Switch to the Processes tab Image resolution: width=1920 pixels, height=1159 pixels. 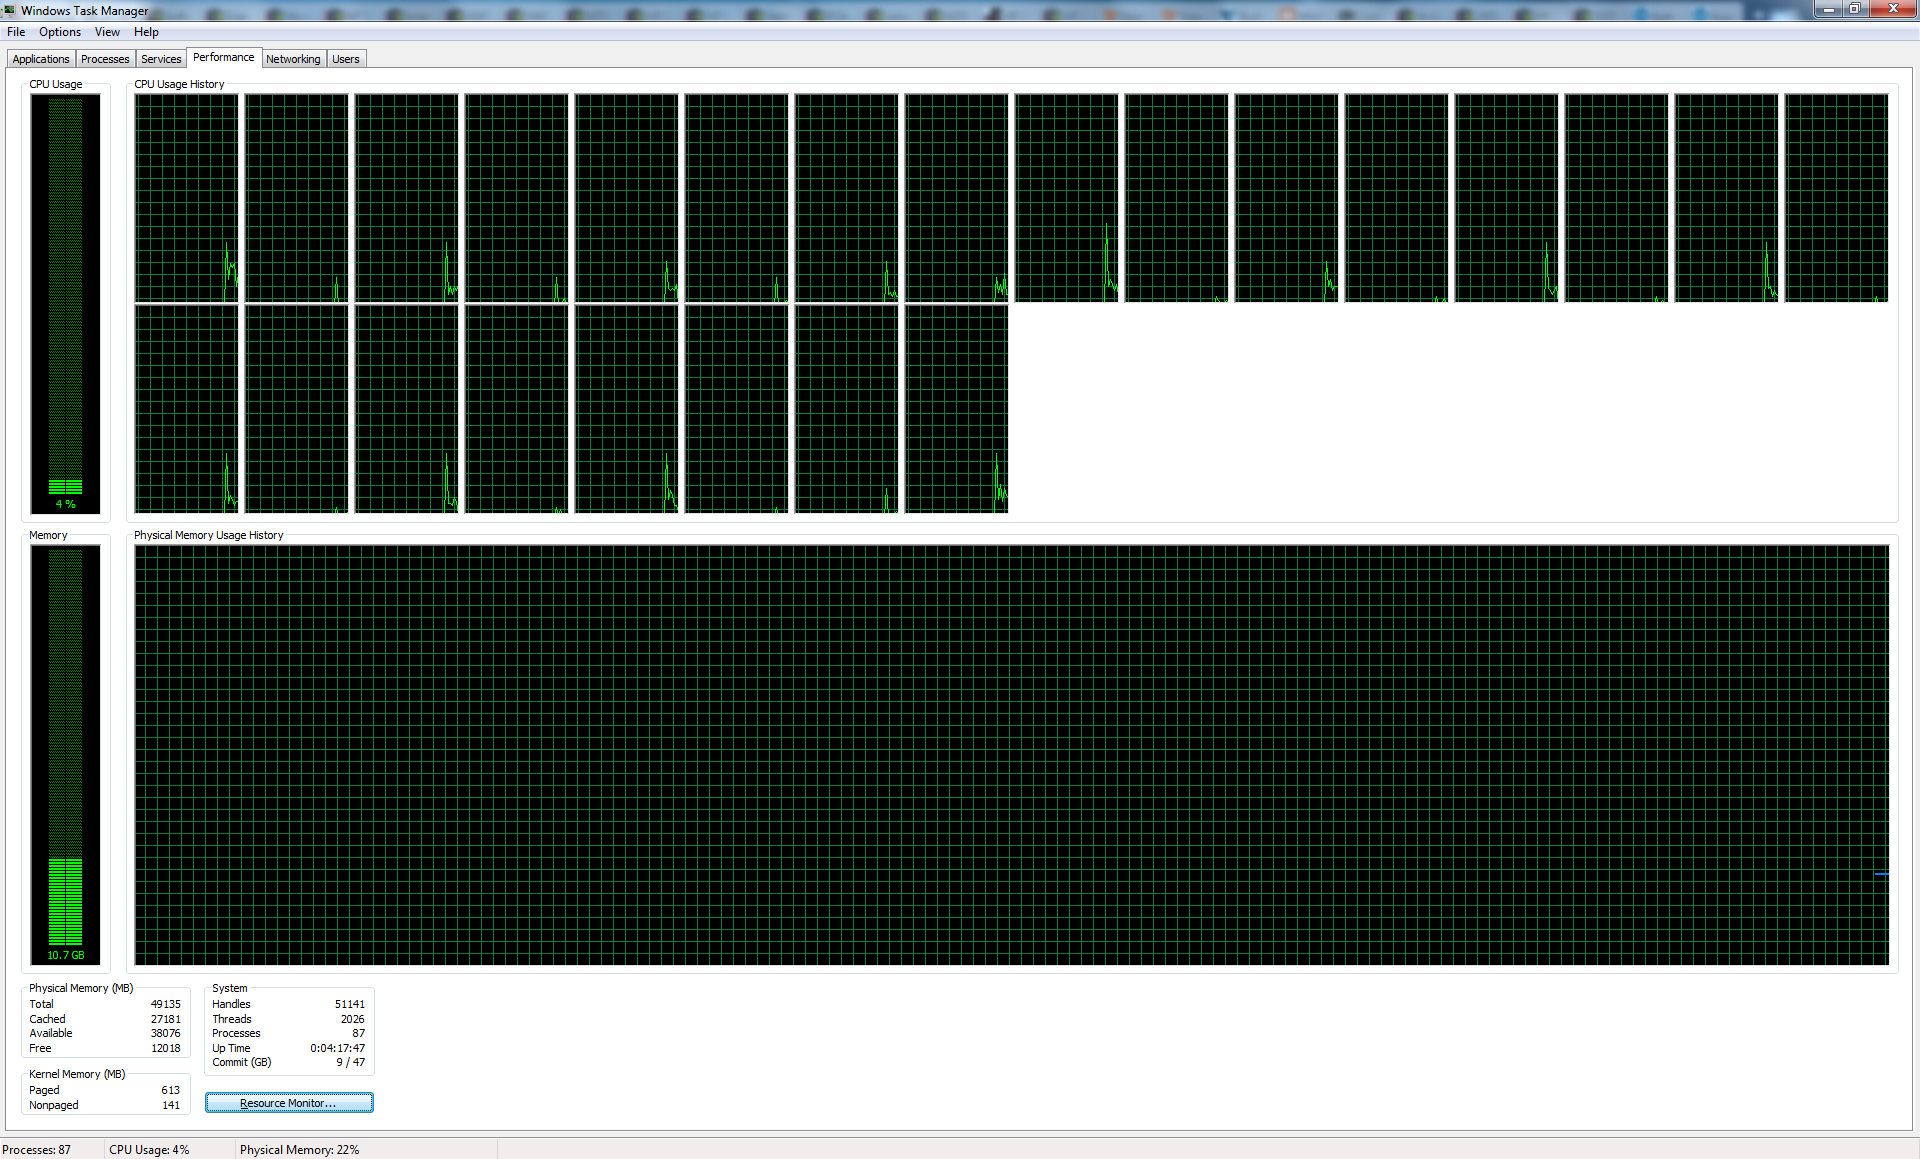[x=105, y=59]
